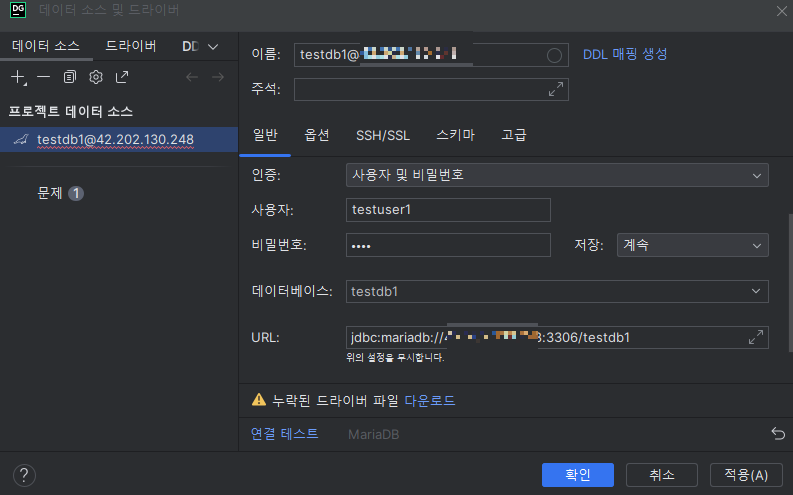Image resolution: width=793 pixels, height=495 pixels.
Task: Open the SSH/SSL tab
Action: 383,135
